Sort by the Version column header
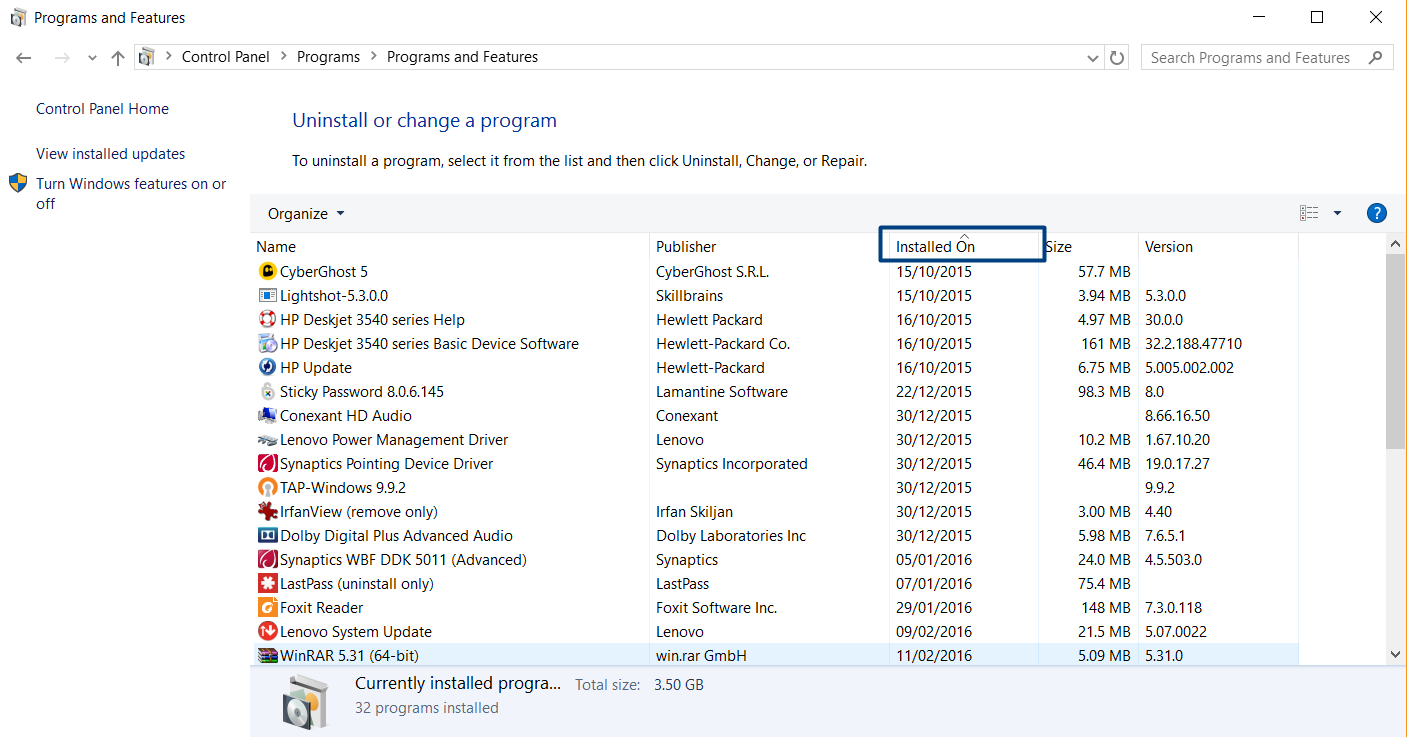Viewport: 1407px width, 737px height. tap(1218, 246)
